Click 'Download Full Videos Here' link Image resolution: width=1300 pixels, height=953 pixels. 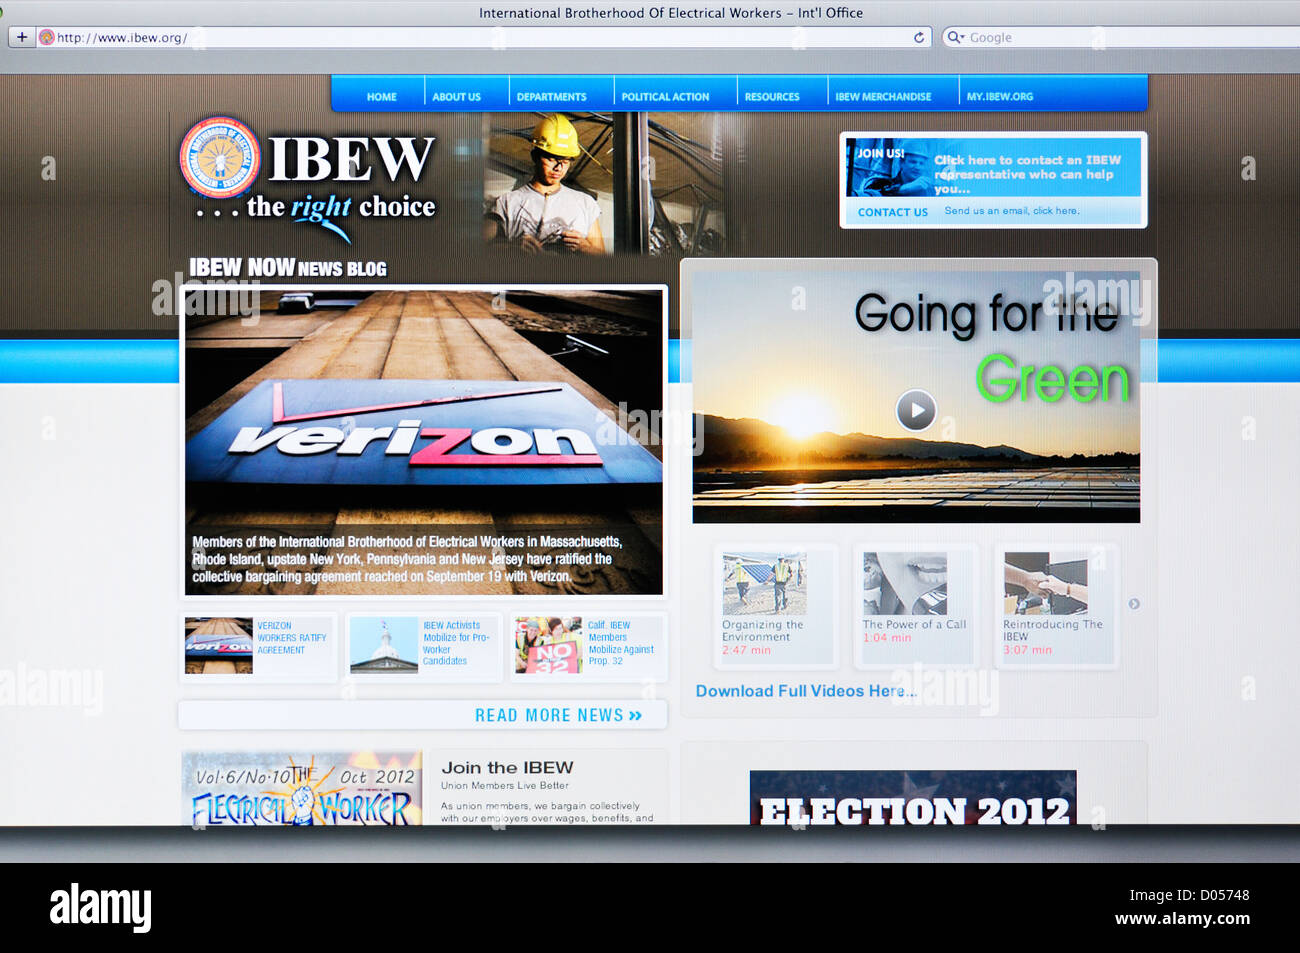coord(805,691)
